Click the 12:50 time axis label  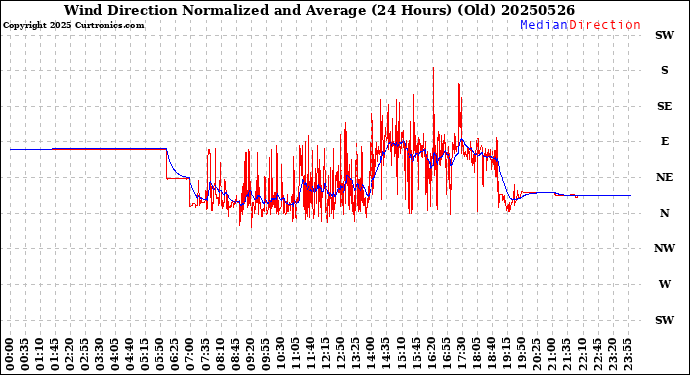[x=341, y=355]
